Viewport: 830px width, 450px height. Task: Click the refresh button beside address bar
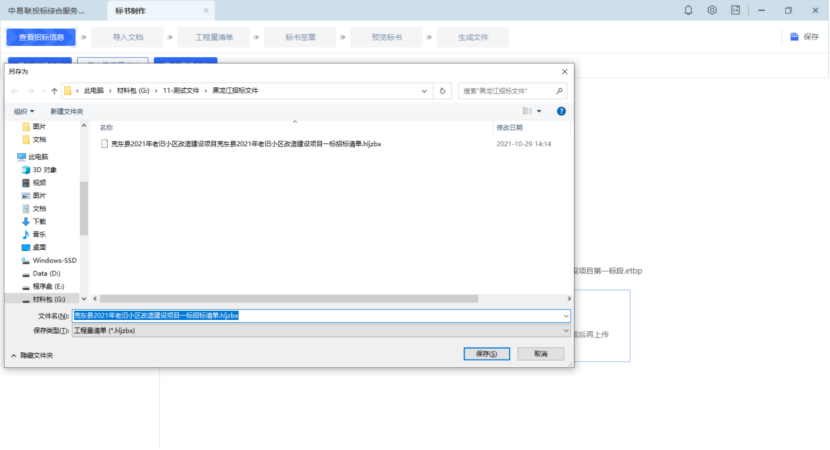(448, 91)
